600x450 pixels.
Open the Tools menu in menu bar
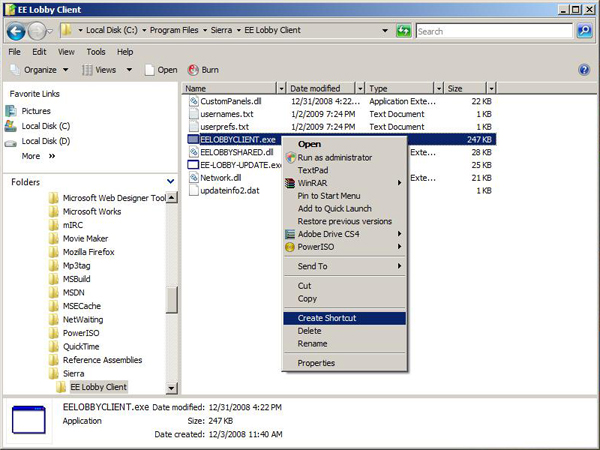point(96,51)
